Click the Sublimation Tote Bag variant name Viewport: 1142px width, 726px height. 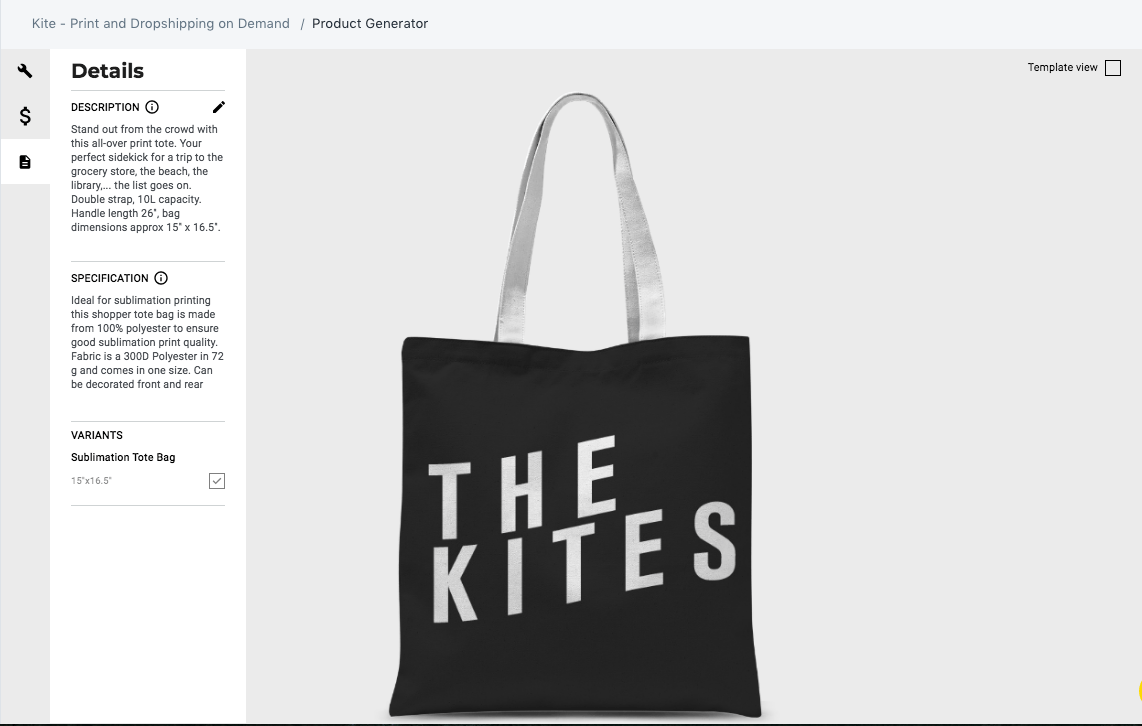(122, 457)
